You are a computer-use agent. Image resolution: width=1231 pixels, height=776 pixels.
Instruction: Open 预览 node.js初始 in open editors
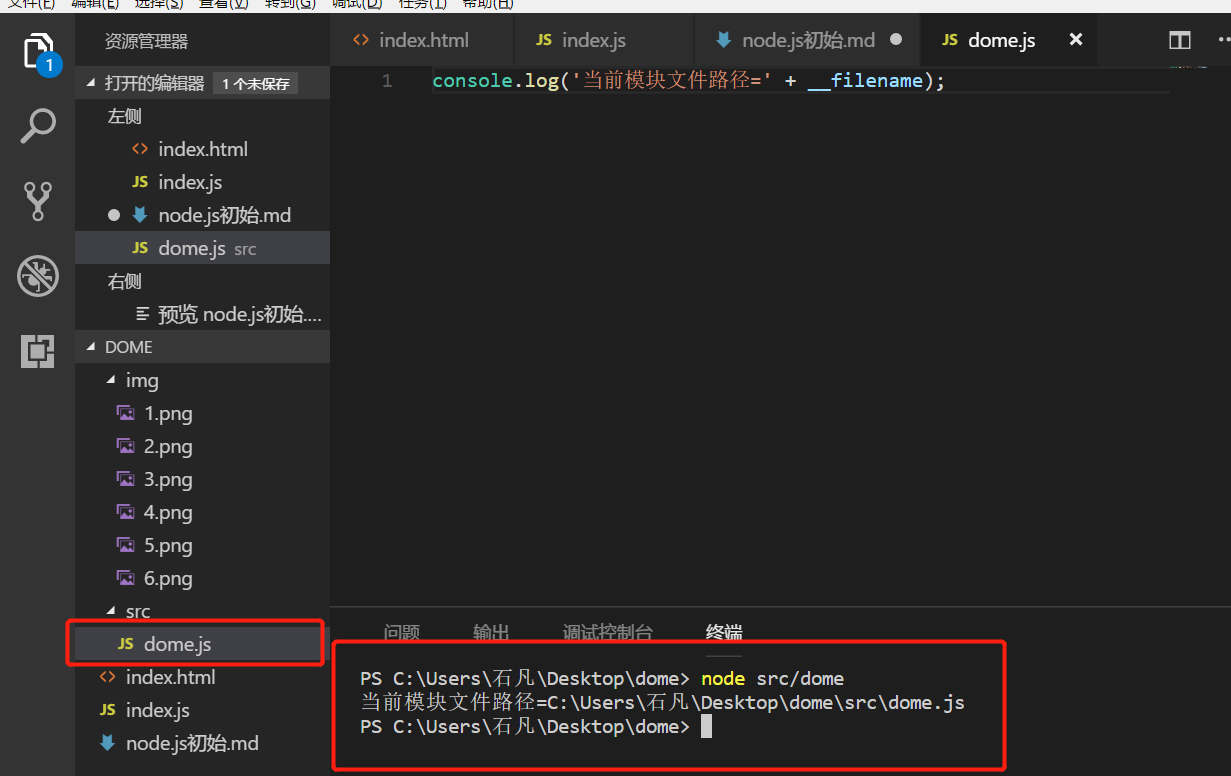pyautogui.click(x=239, y=315)
